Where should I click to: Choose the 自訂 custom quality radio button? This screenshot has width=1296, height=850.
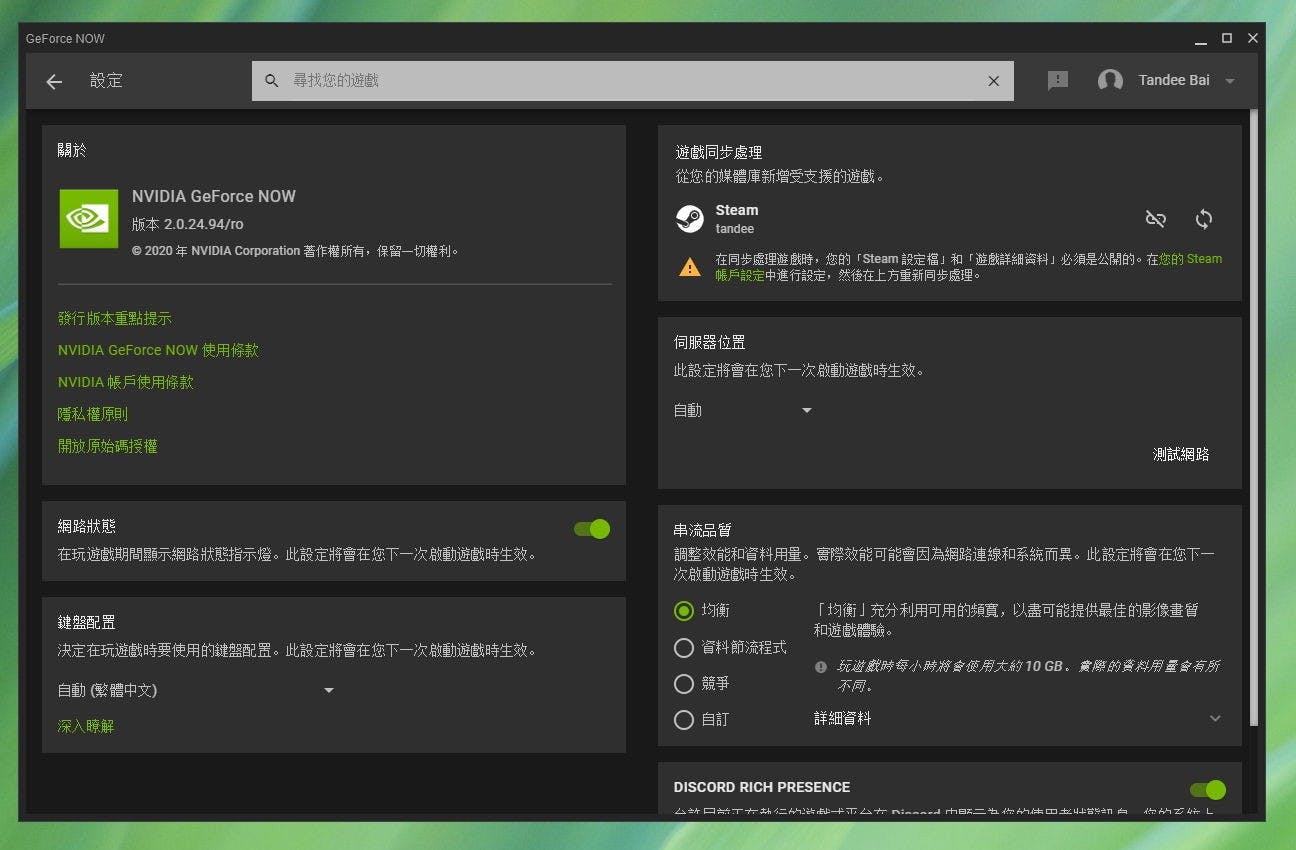684,719
